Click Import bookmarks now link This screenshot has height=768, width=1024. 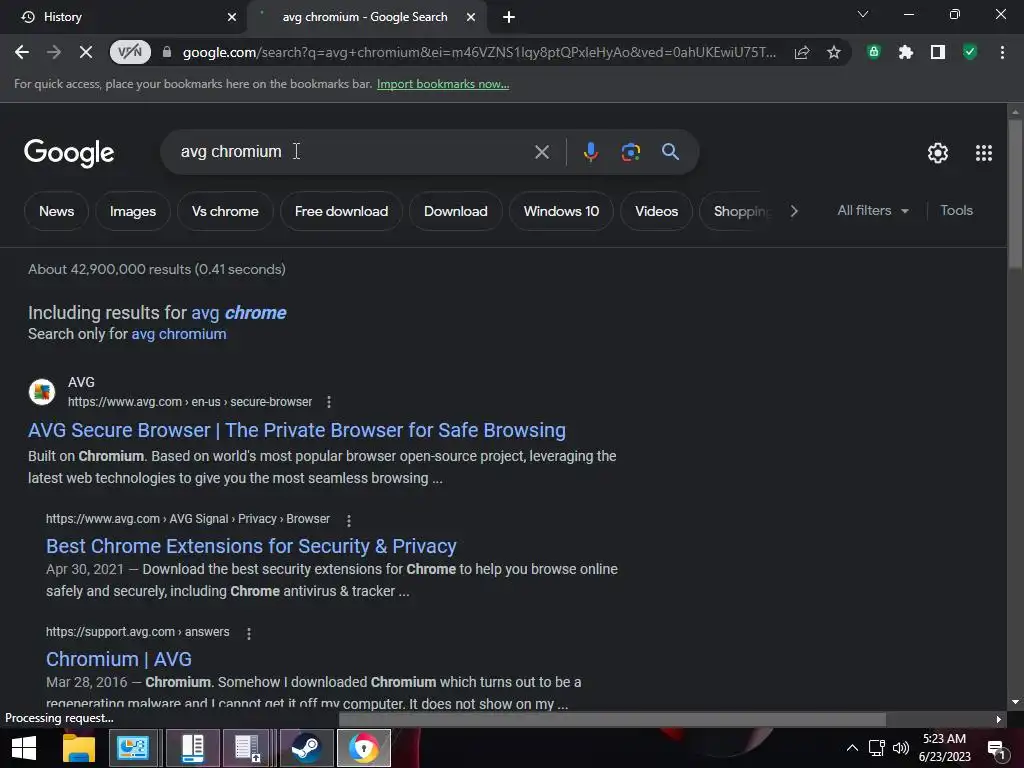pos(443,84)
